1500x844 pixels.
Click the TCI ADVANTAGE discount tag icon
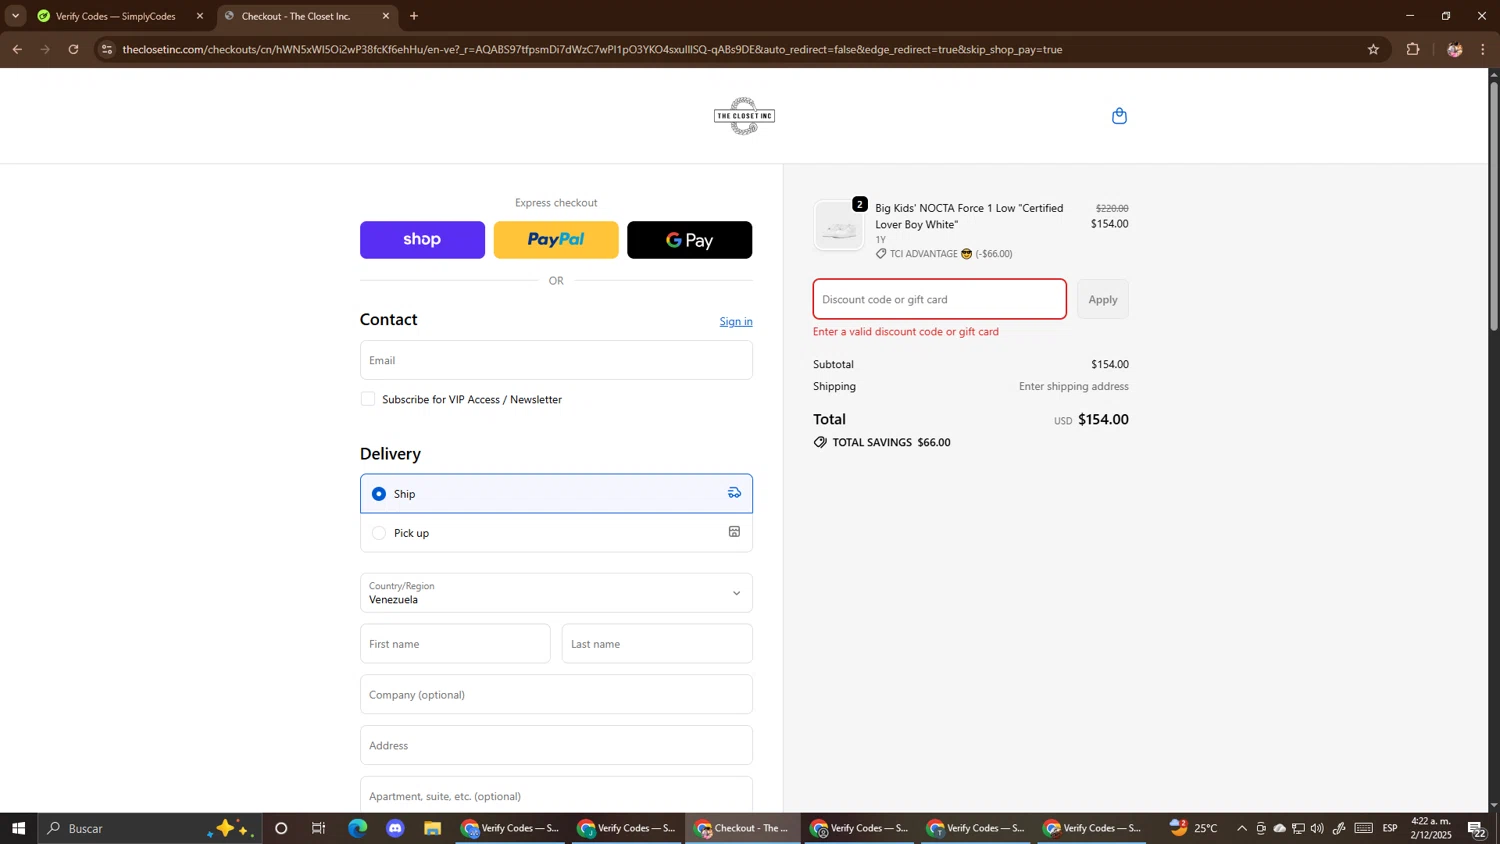(881, 254)
